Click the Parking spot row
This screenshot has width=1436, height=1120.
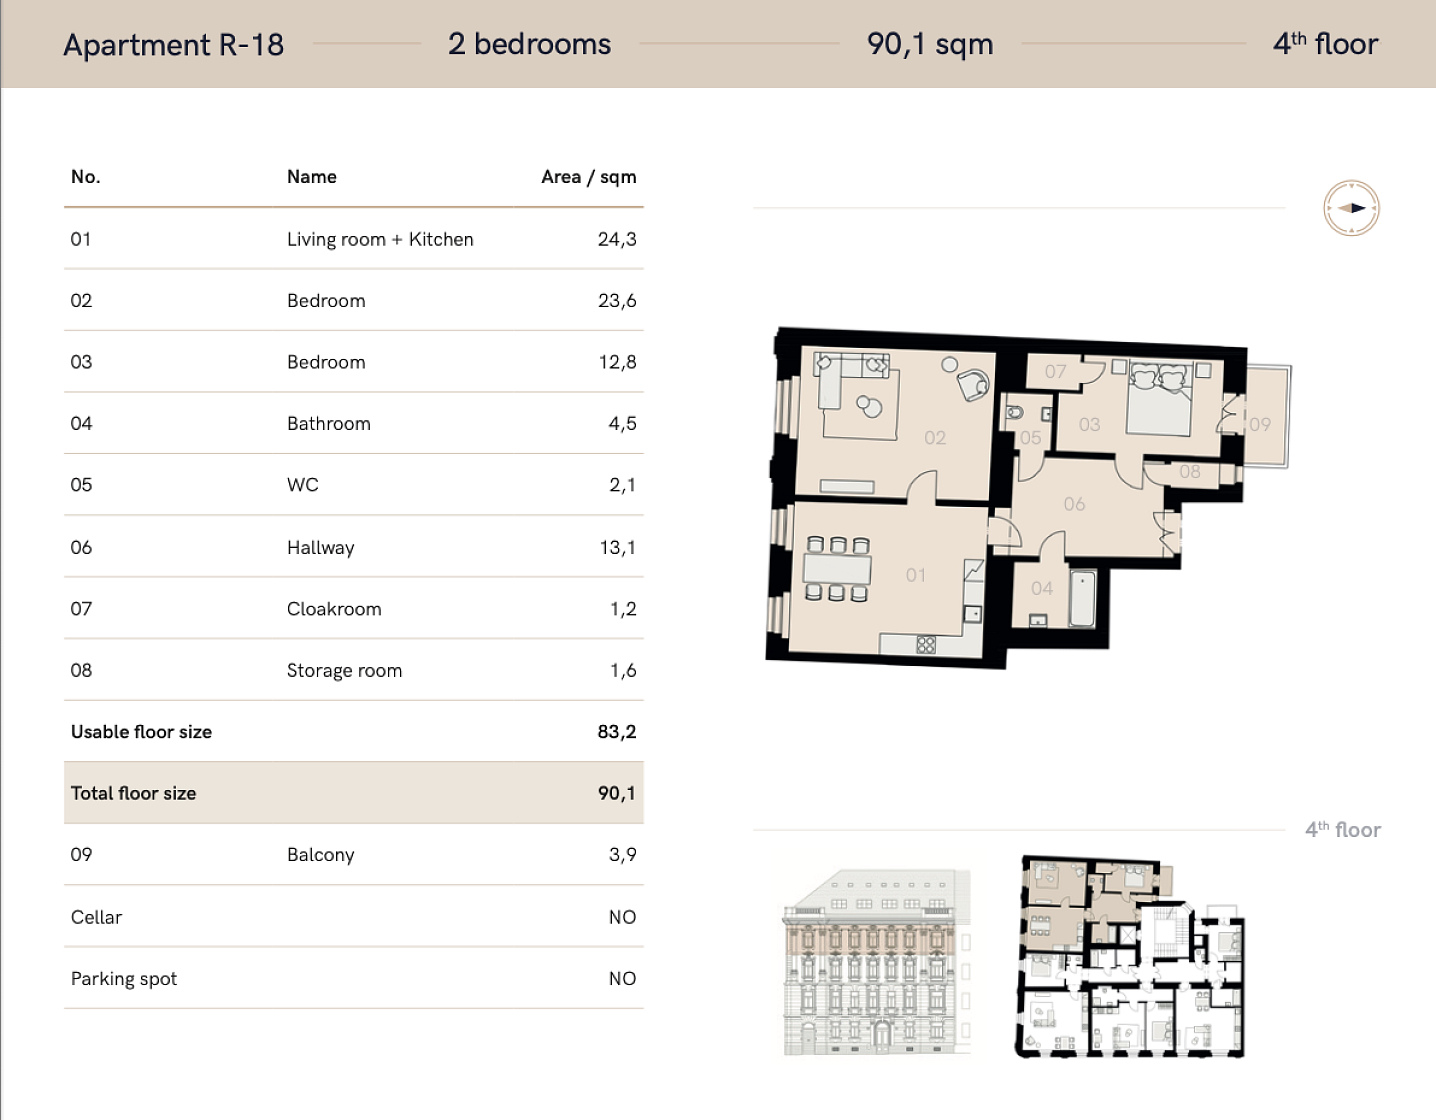click(x=353, y=978)
